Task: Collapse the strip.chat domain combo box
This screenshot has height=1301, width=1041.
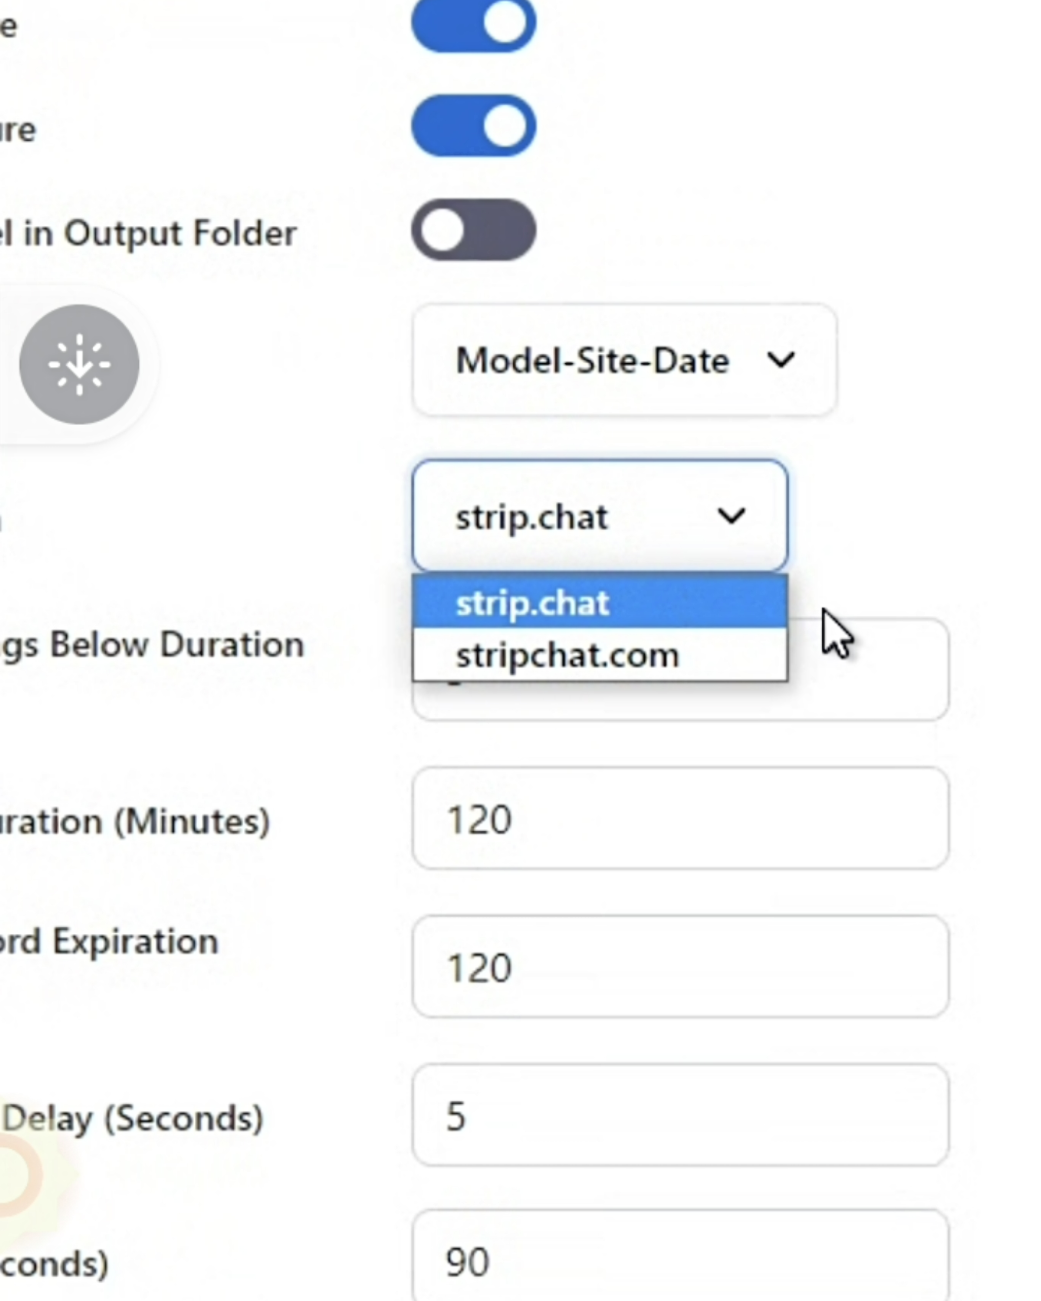Action: (x=600, y=516)
